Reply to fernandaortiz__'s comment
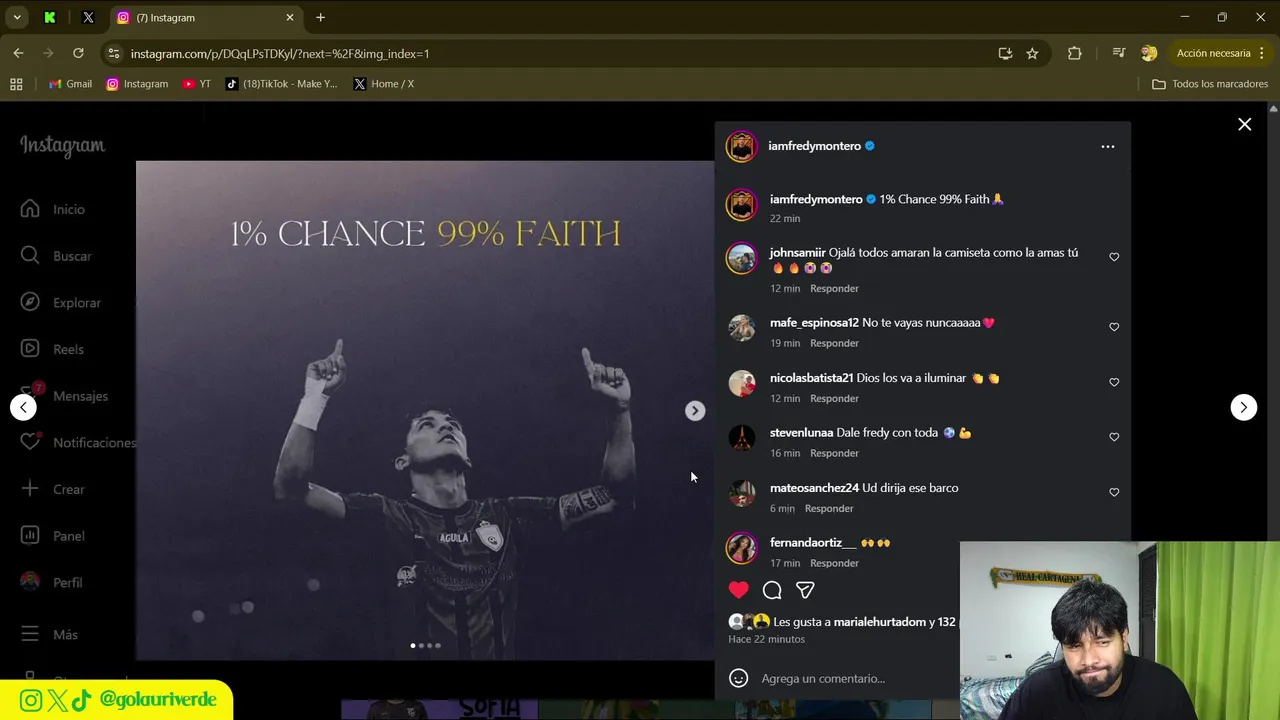This screenshot has width=1280, height=720. (x=834, y=563)
